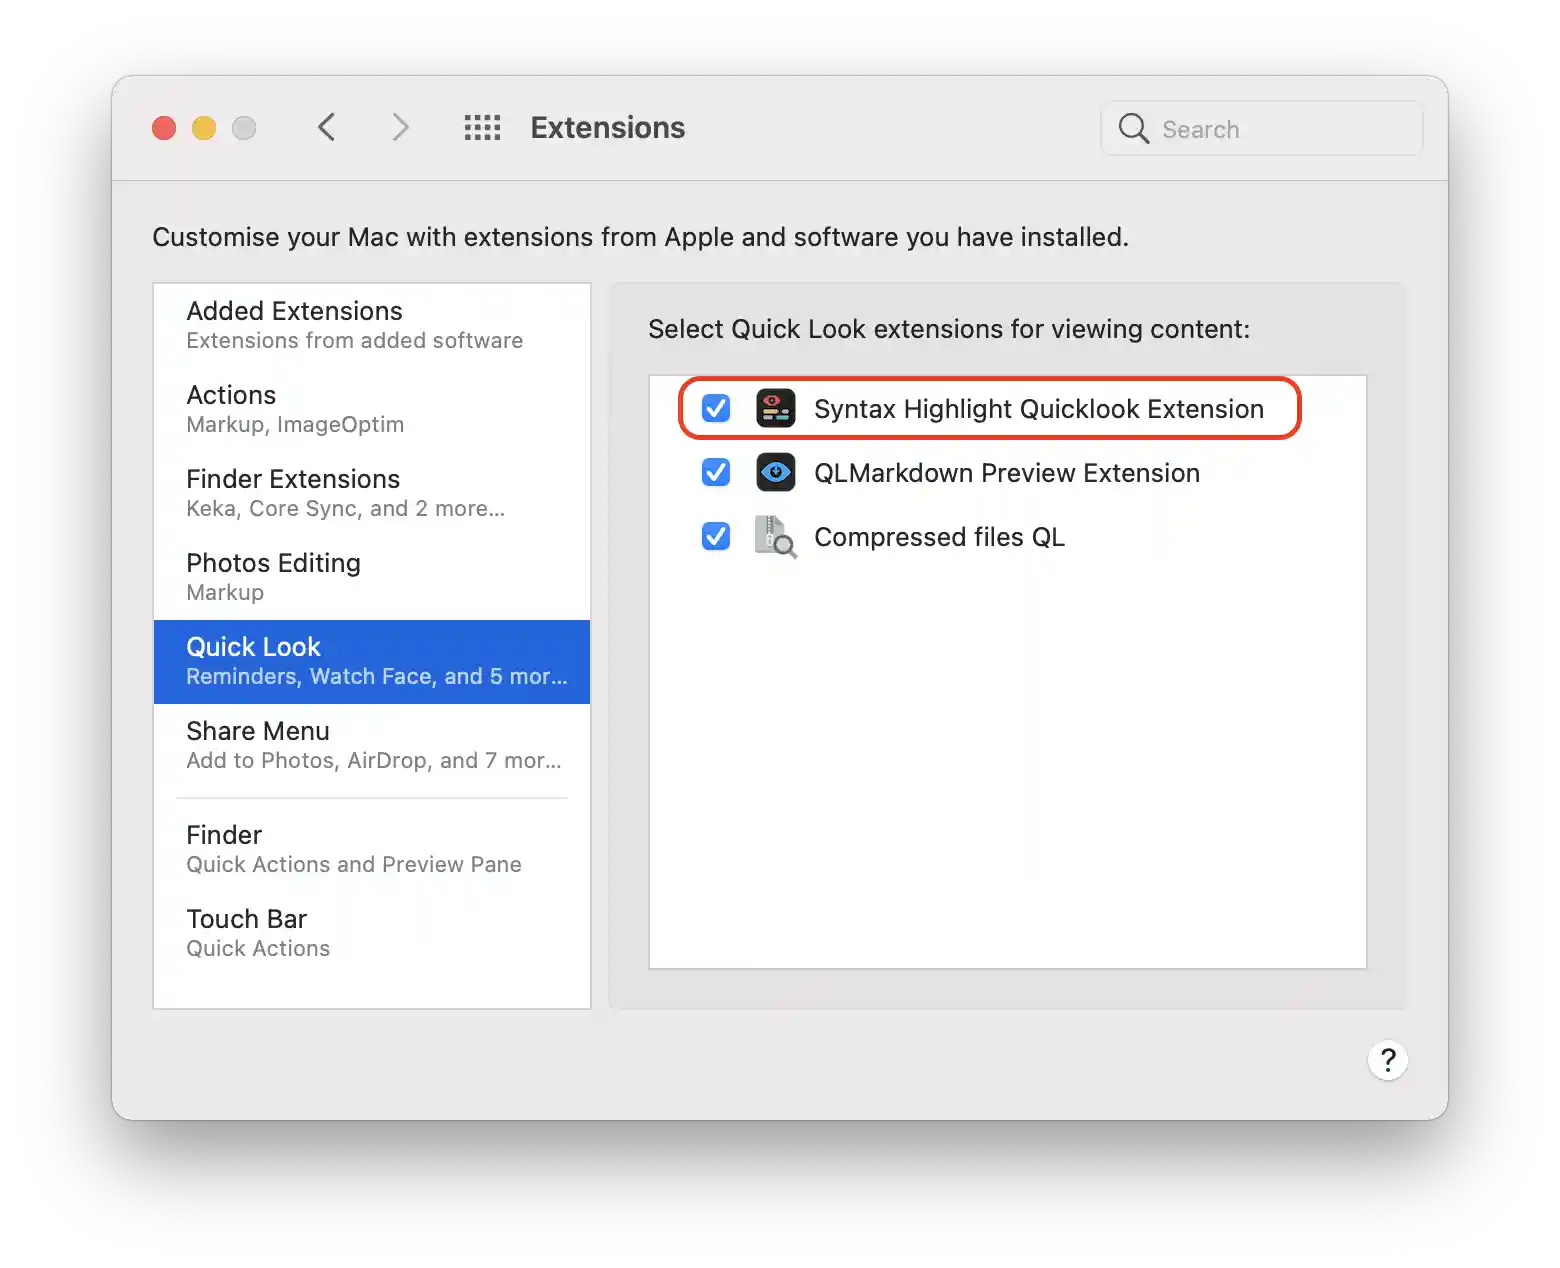The width and height of the screenshot is (1560, 1268).
Task: Click the Syntax Highlight Quicklook Extension icon
Action: [776, 408]
